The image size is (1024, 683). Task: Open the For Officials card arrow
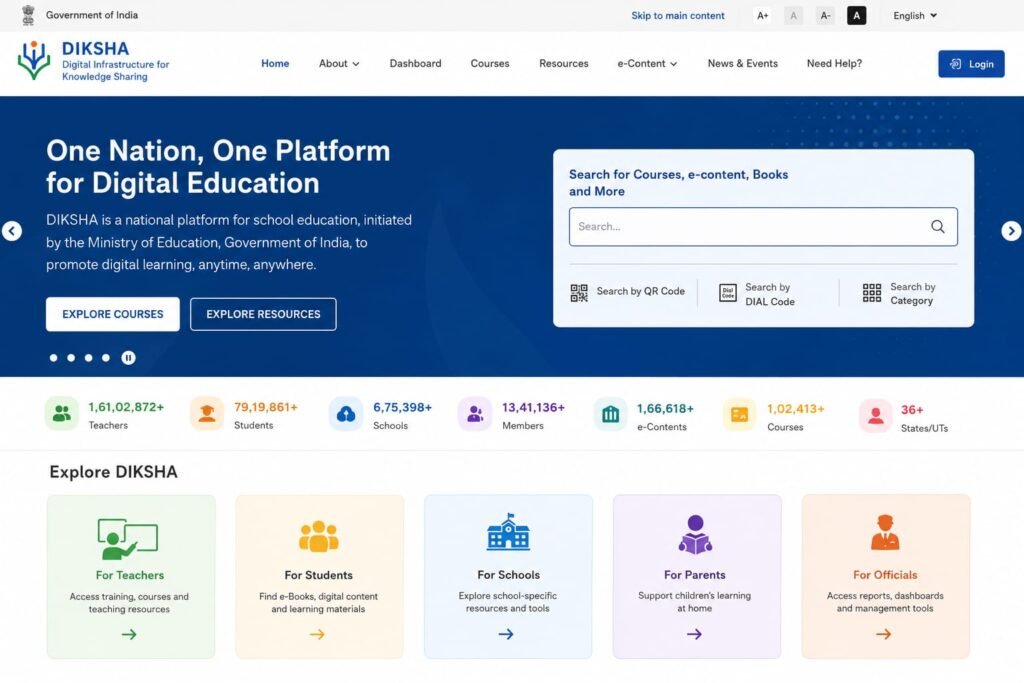pos(884,634)
